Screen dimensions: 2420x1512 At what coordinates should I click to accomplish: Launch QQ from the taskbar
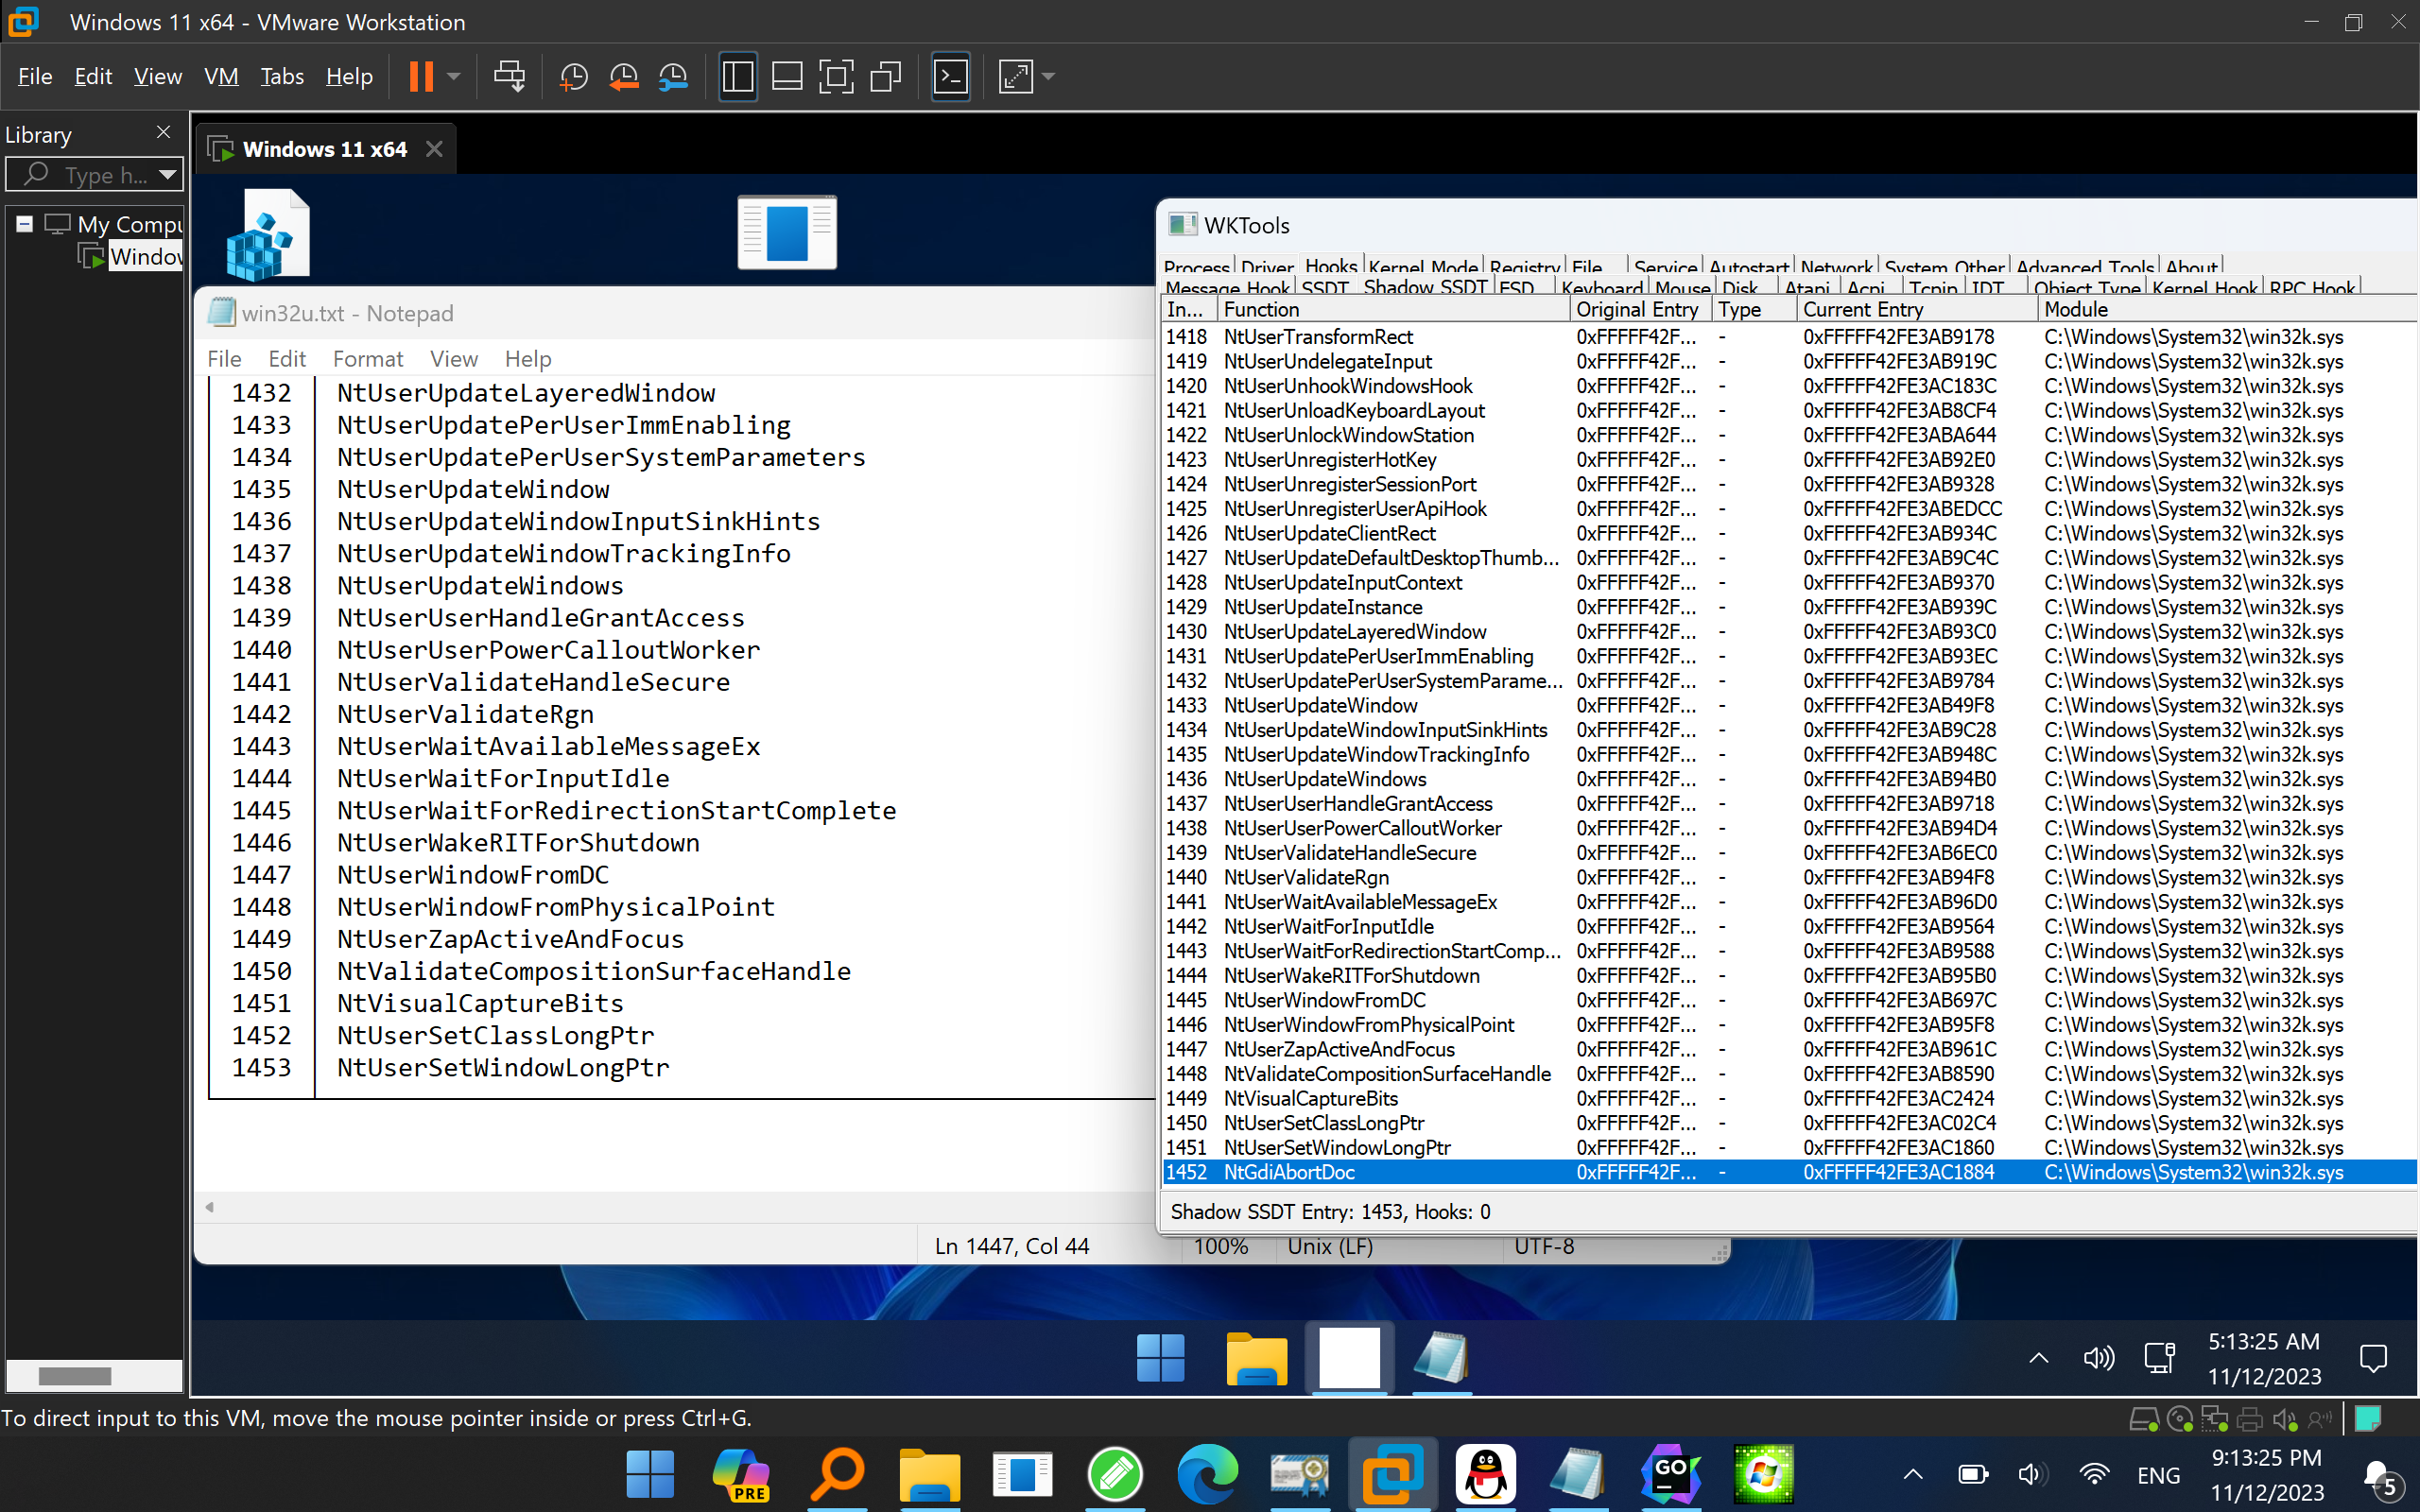coord(1486,1473)
